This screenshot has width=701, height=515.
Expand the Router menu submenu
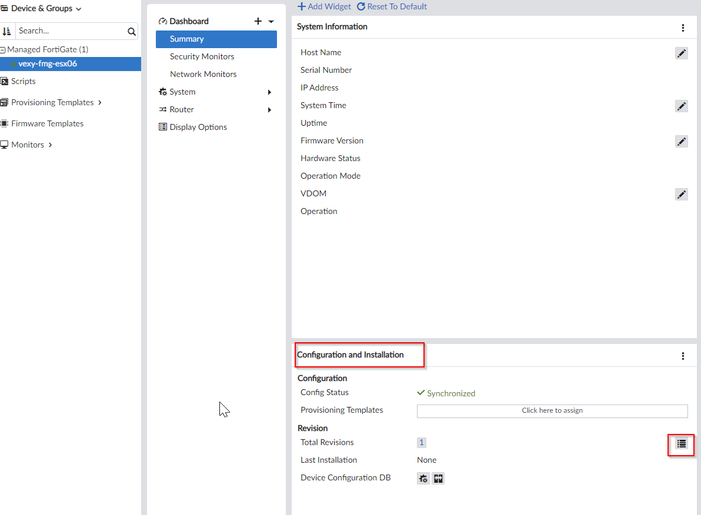click(269, 110)
